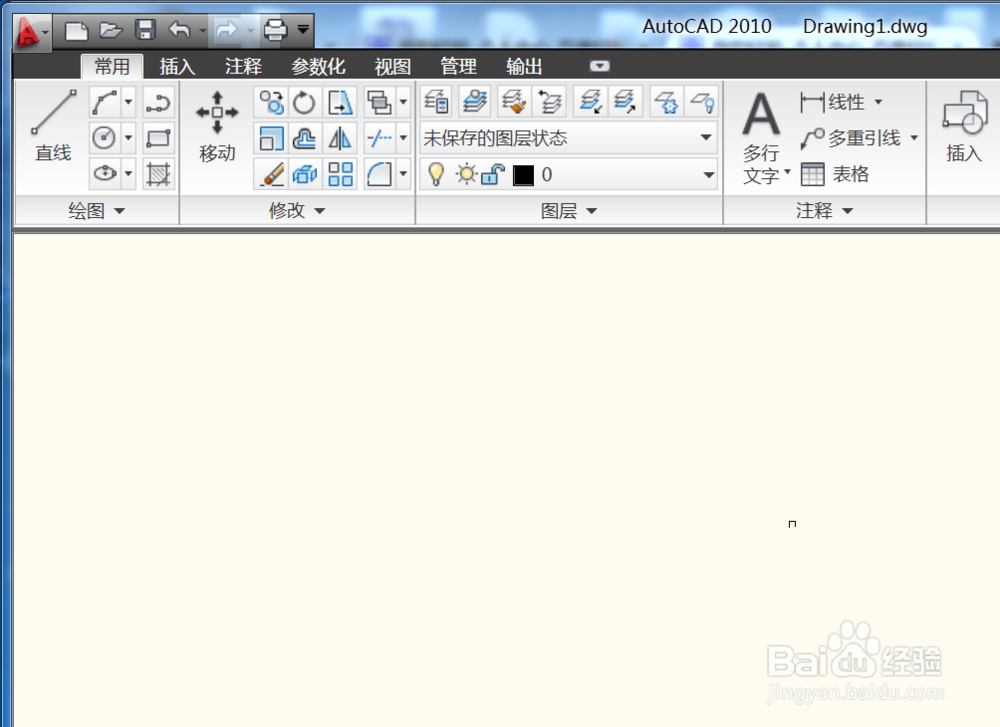This screenshot has width=1000, height=727.
Task: Open Layer Properties manager icon
Action: [437, 102]
